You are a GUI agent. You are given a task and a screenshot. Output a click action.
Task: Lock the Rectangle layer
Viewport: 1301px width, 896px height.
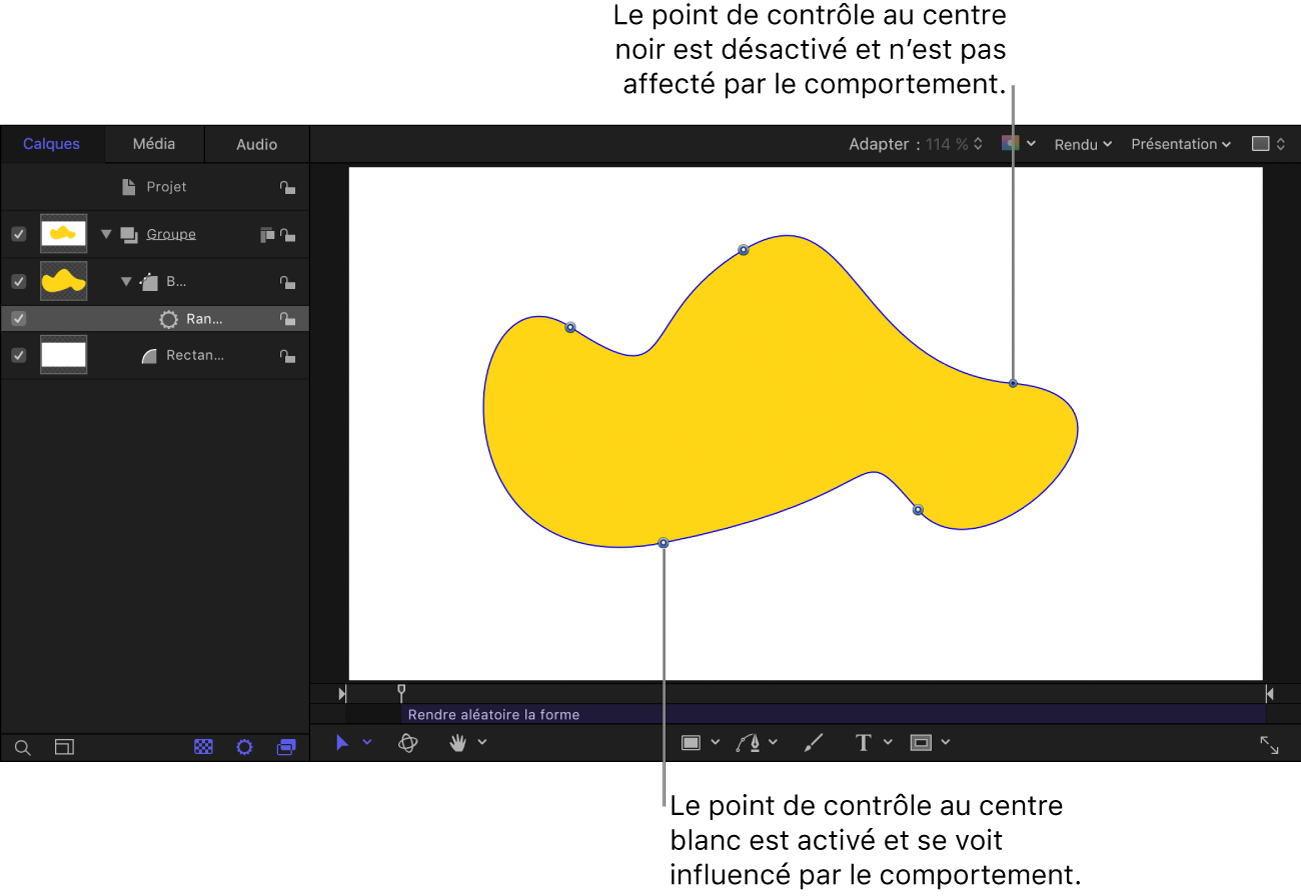[x=287, y=355]
